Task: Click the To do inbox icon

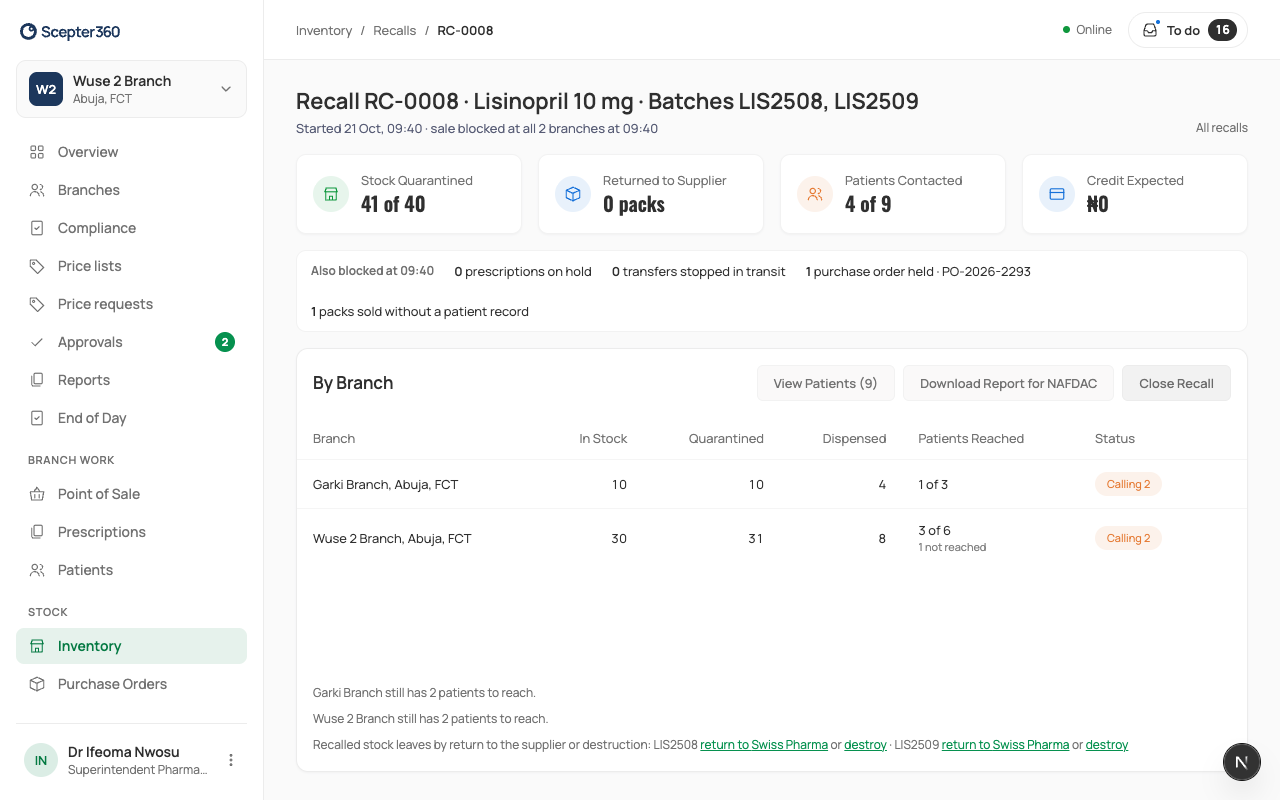Action: click(1150, 30)
